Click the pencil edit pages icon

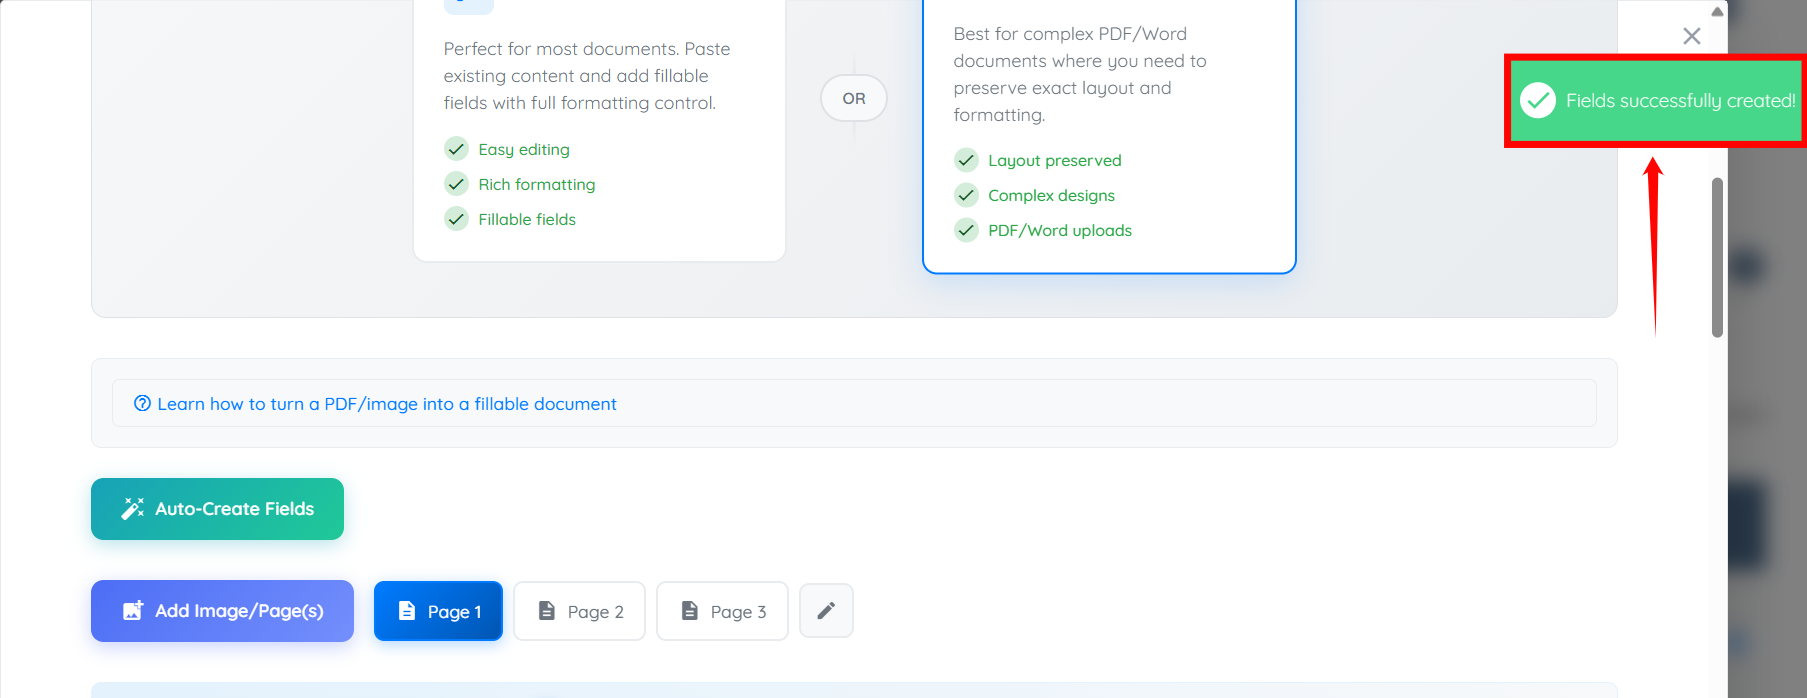[826, 611]
